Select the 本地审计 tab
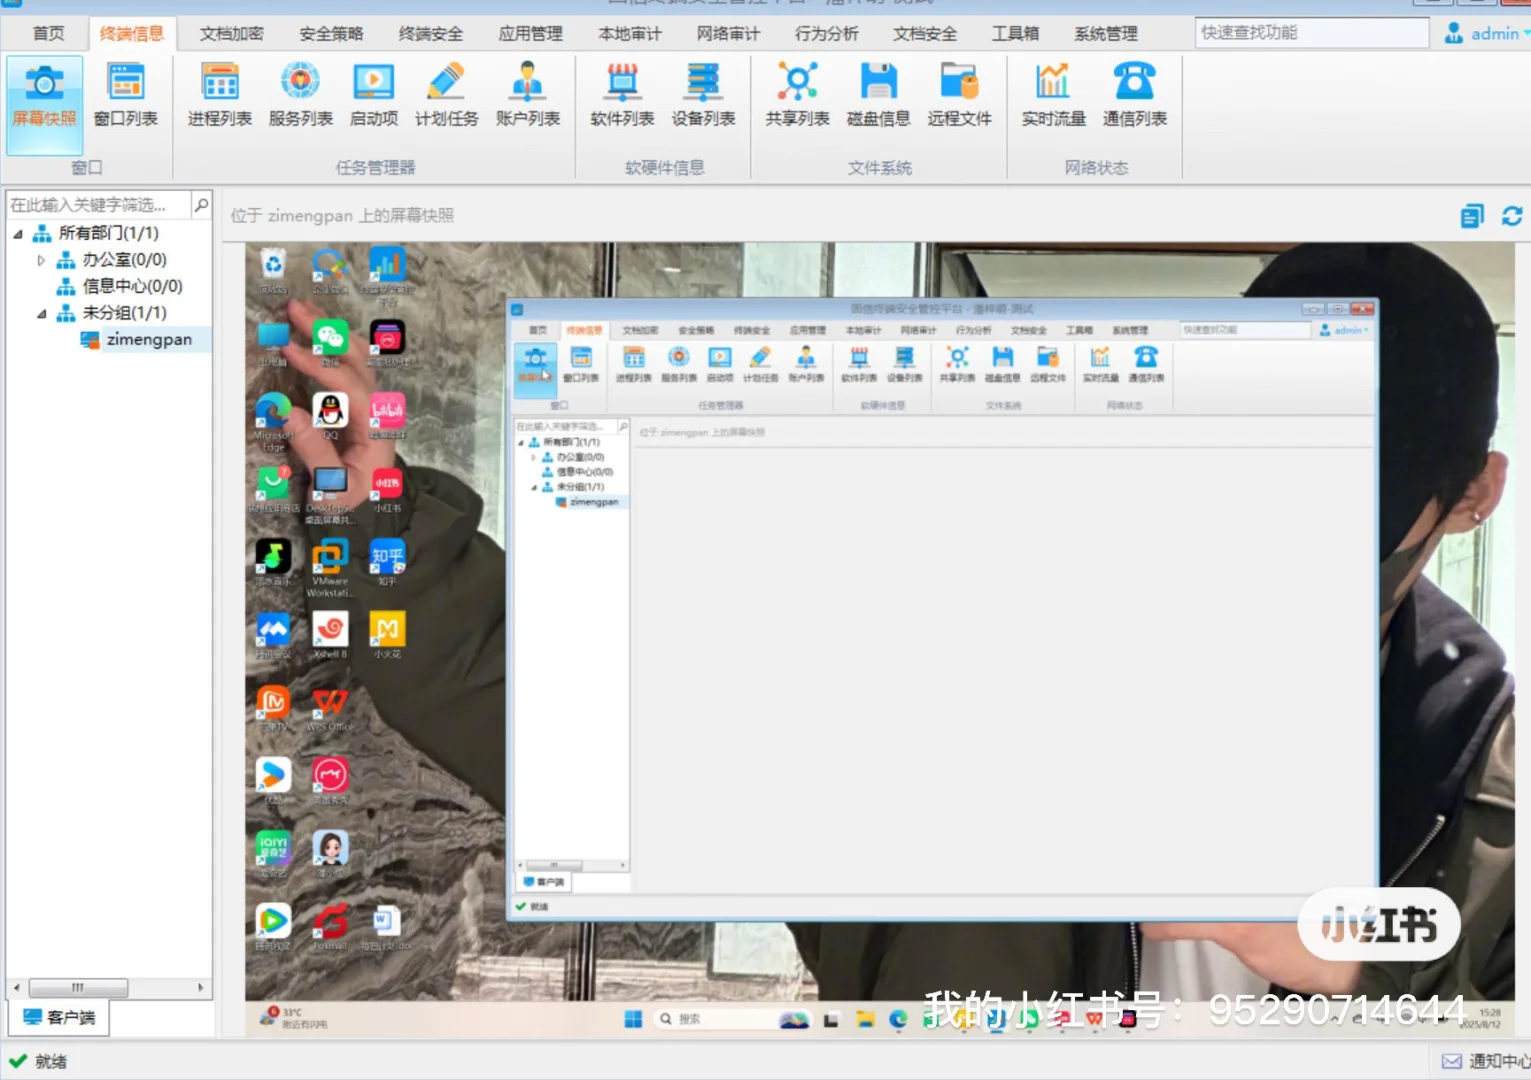Viewport: 1531px width, 1080px height. tap(630, 33)
